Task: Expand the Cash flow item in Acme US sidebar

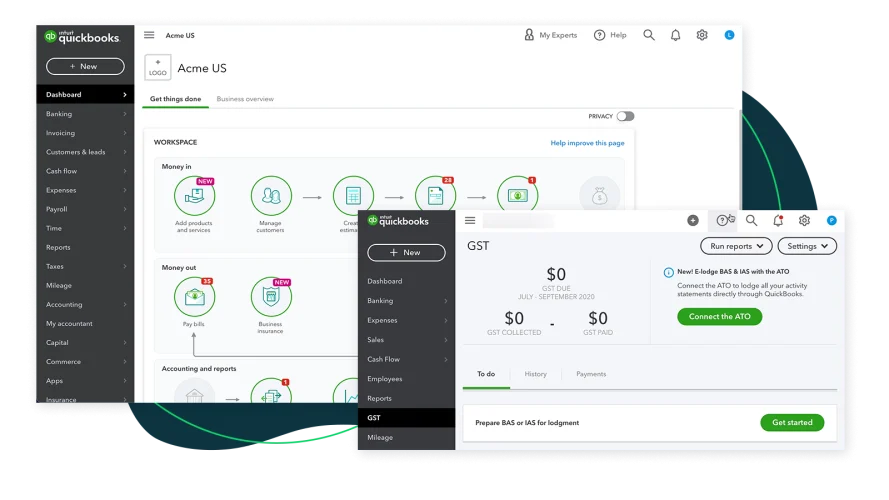Action: [x=85, y=171]
